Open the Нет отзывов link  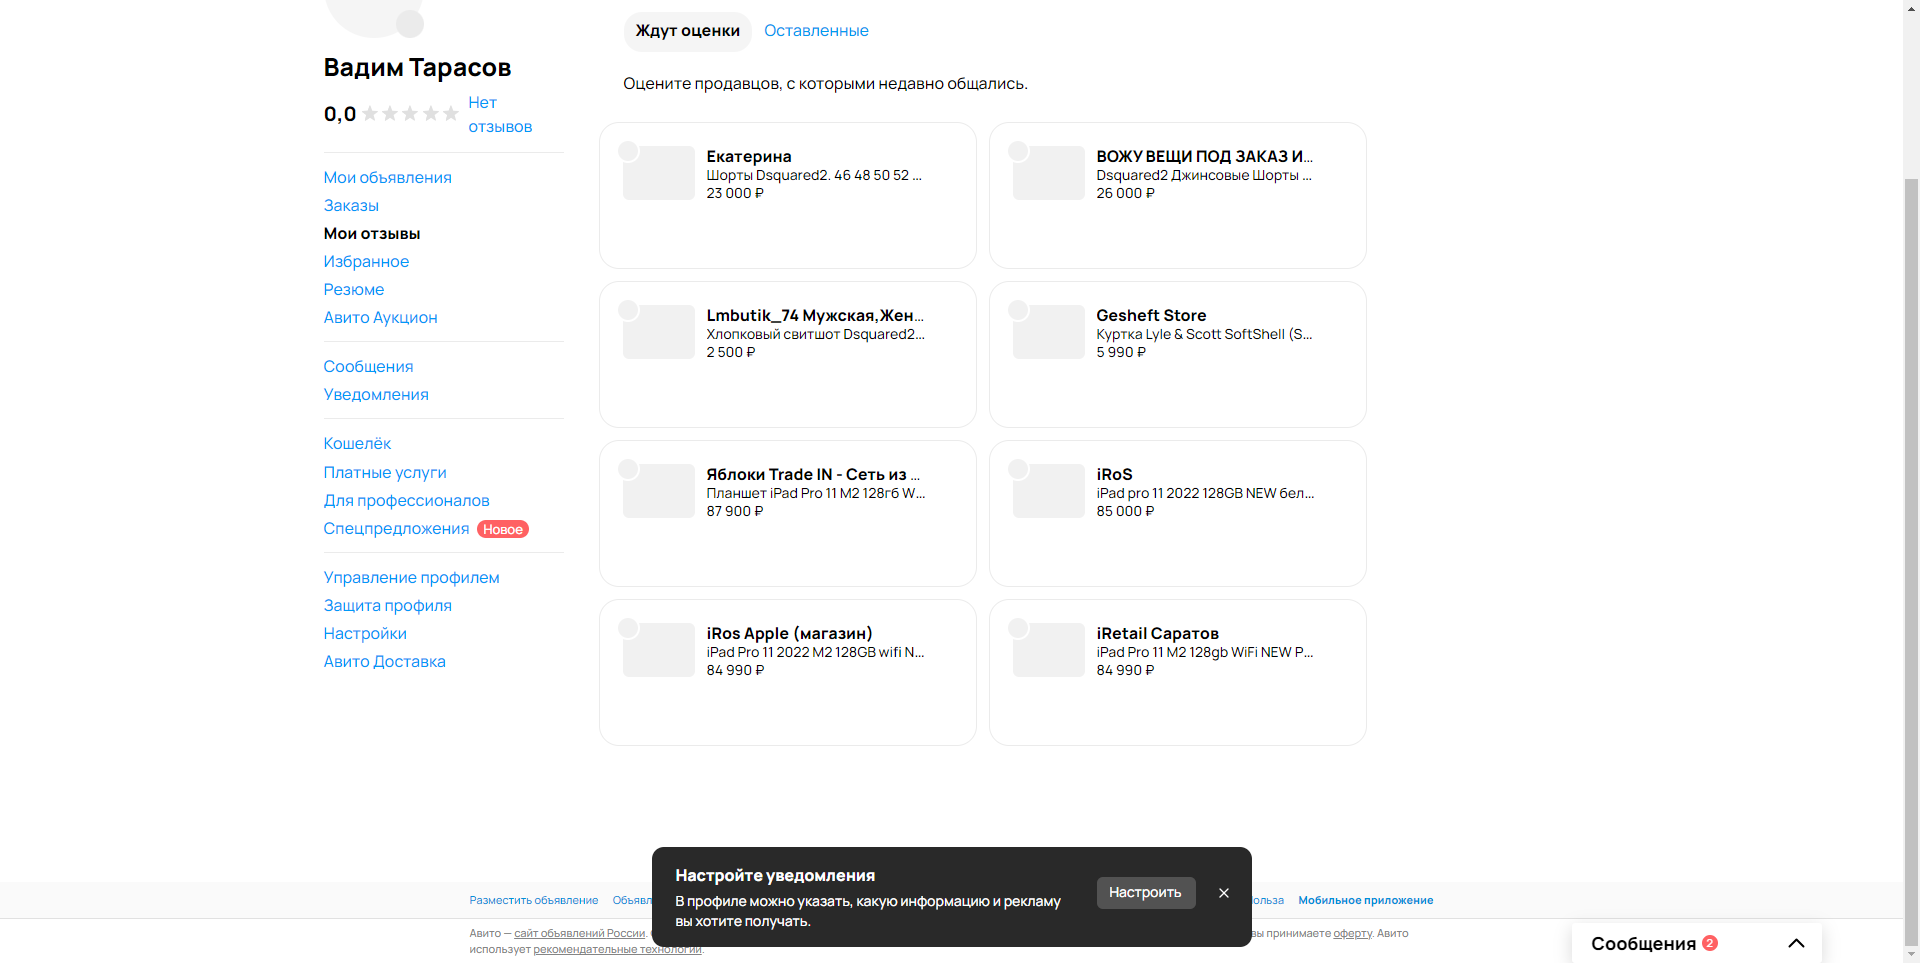[x=500, y=114]
